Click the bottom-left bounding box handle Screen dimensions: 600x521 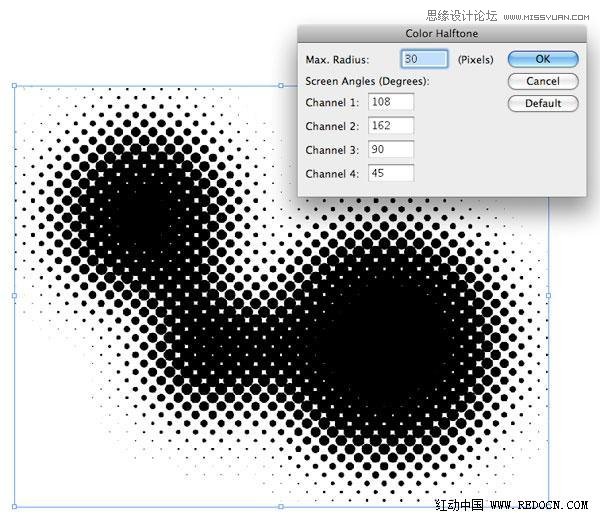click(x=14, y=506)
